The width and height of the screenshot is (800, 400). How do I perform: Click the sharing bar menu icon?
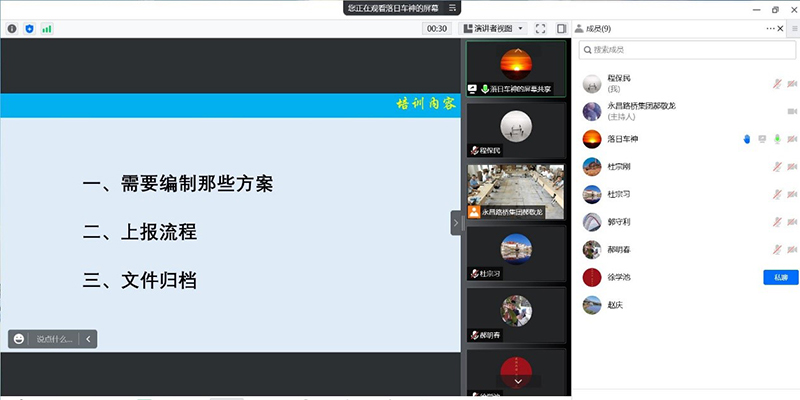(x=455, y=8)
